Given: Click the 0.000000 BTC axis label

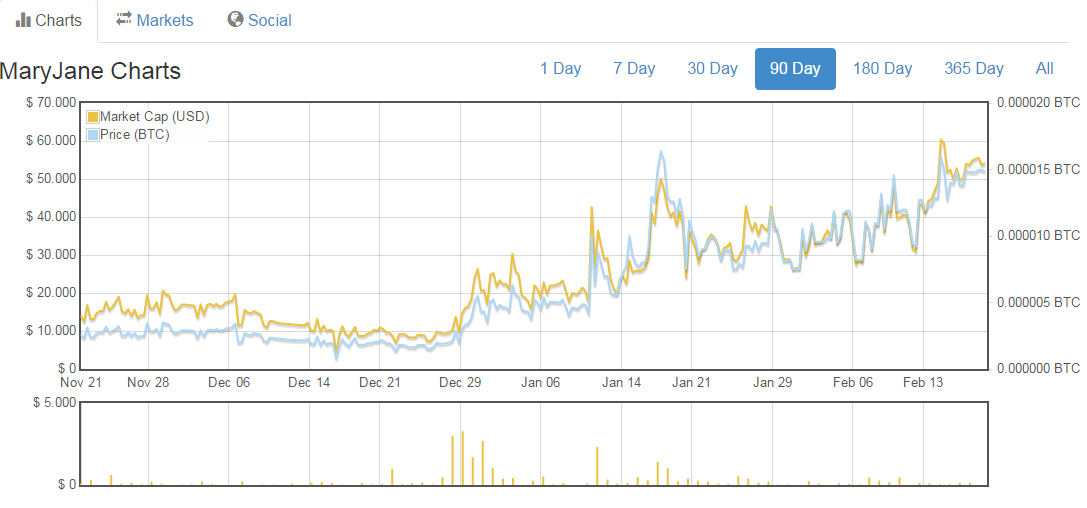Looking at the screenshot, I should 1038,368.
